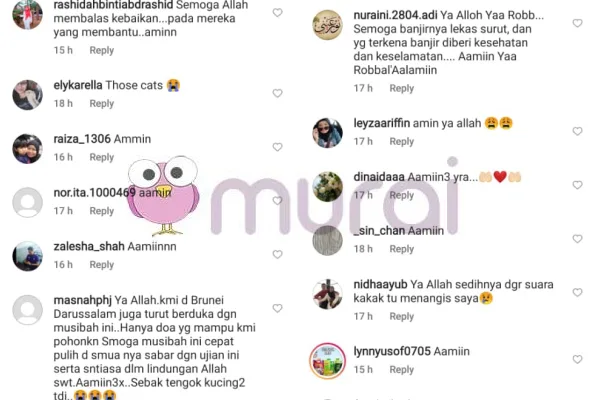
Task: Toggle like on dinaidaaa's comment
Action: [x=577, y=185]
